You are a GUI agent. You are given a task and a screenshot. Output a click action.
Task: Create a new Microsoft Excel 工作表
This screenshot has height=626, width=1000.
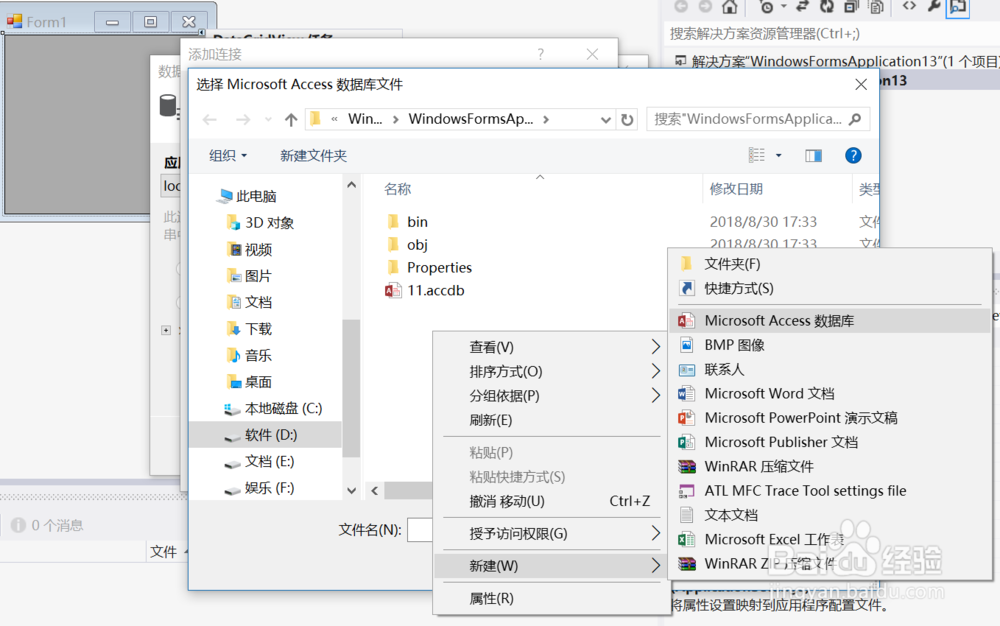click(830, 539)
